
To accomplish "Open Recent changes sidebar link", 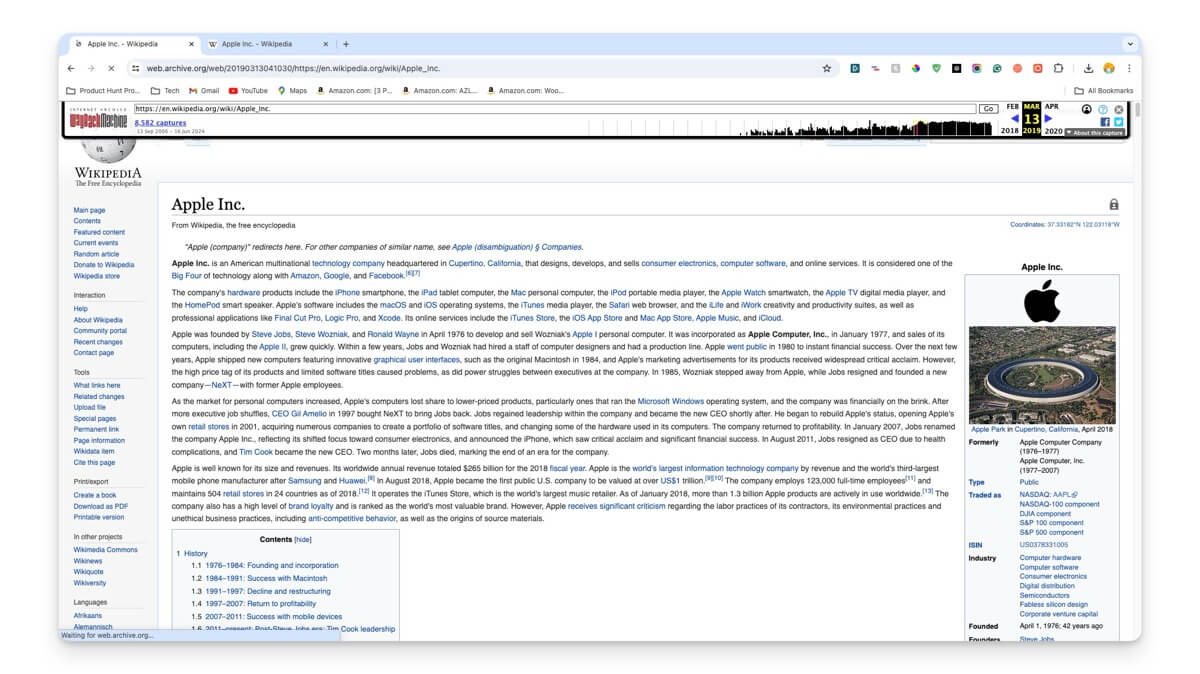I will pos(98,342).
